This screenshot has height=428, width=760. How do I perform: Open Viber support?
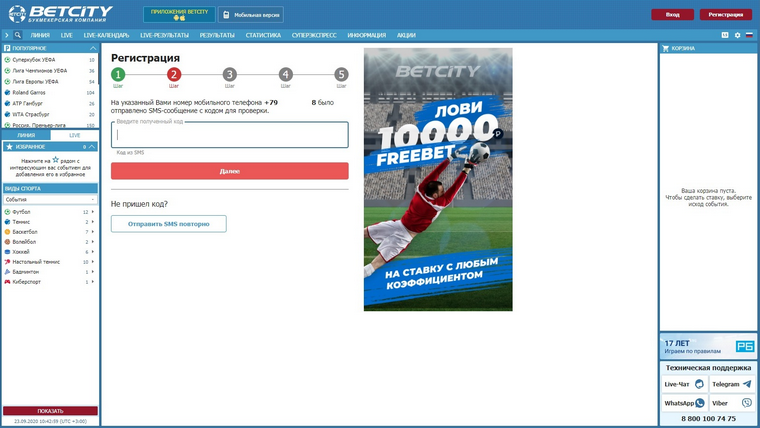click(732, 403)
